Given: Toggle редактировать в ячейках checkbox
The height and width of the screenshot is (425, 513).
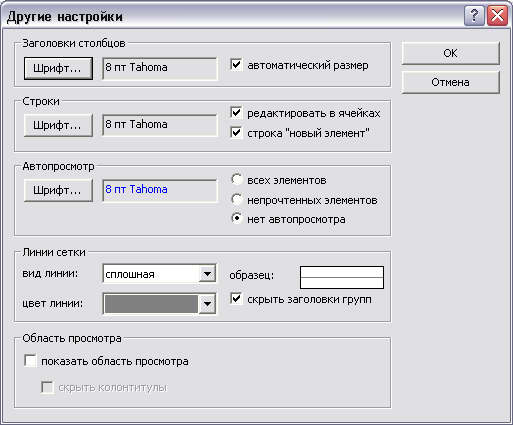Looking at the screenshot, I should [236, 113].
